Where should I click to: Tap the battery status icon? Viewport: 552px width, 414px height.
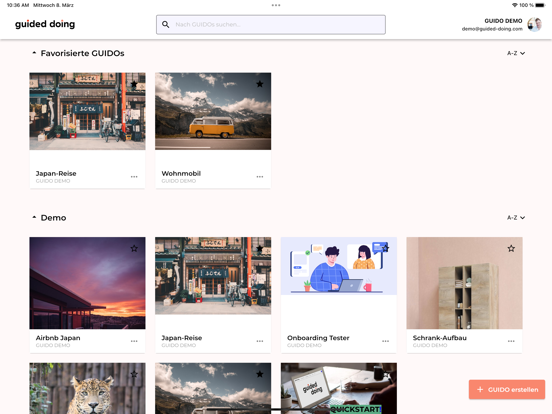[x=540, y=5]
